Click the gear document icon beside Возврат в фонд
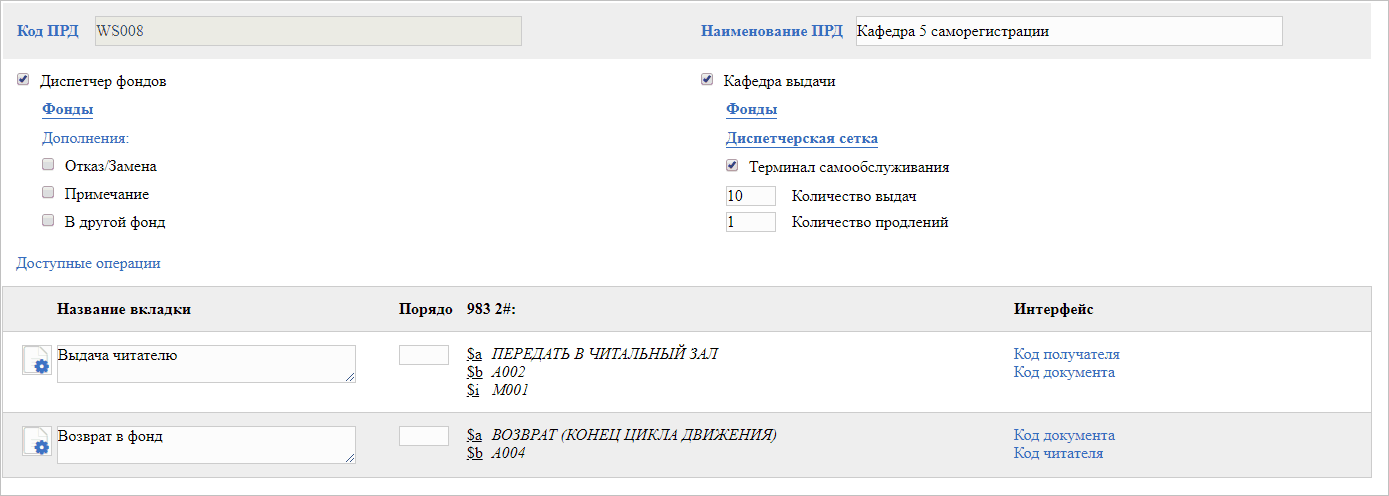Viewport: 1389px width, 496px height. pyautogui.click(x=36, y=442)
